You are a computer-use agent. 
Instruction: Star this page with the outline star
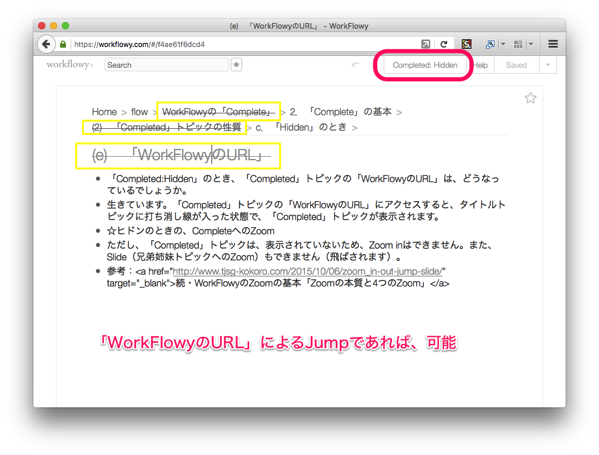pos(530,98)
